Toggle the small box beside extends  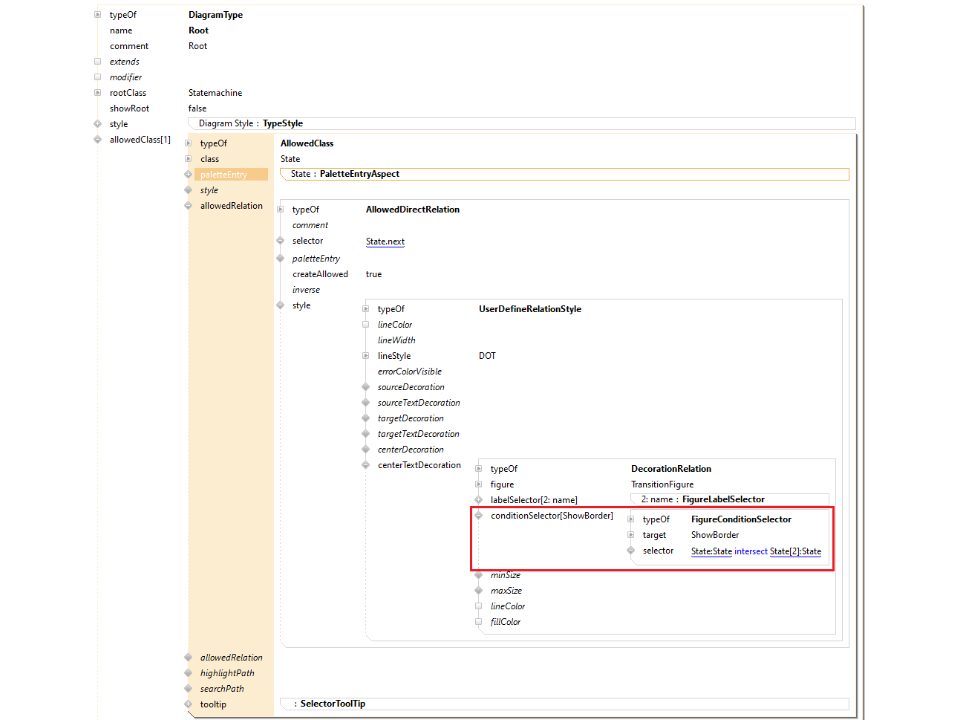point(98,62)
